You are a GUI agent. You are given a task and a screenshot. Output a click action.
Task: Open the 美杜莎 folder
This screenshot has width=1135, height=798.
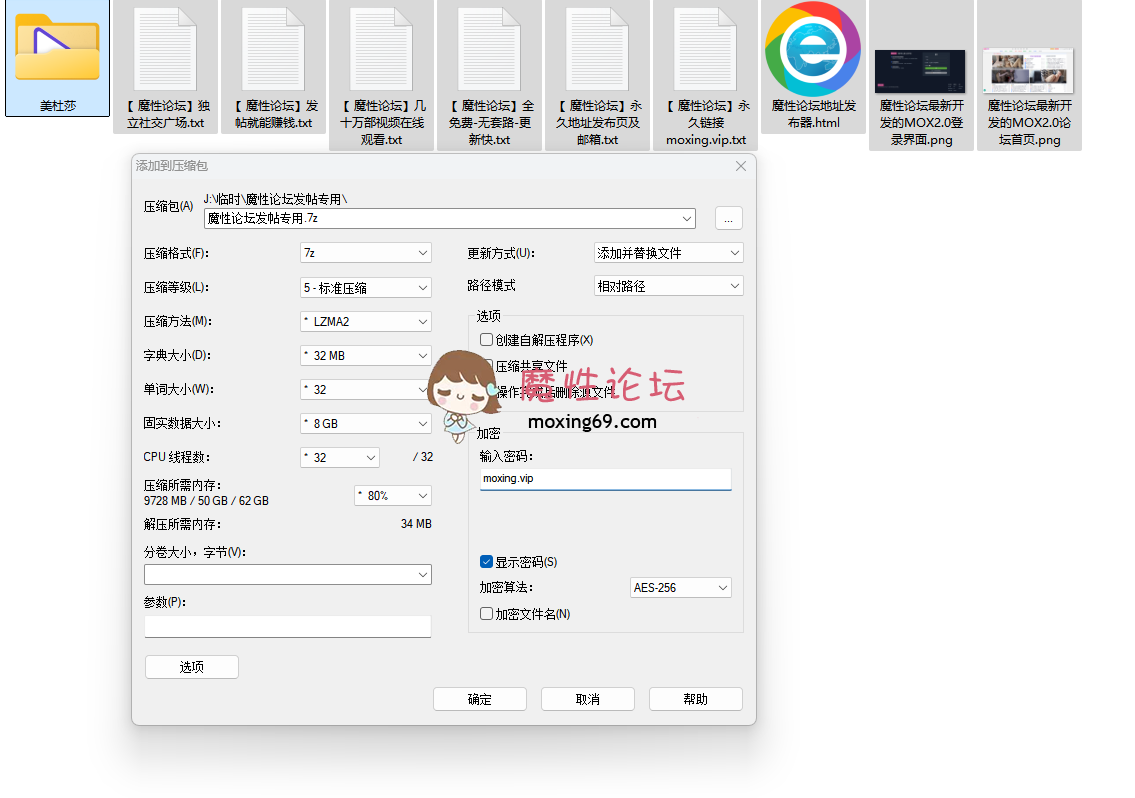click(x=55, y=55)
